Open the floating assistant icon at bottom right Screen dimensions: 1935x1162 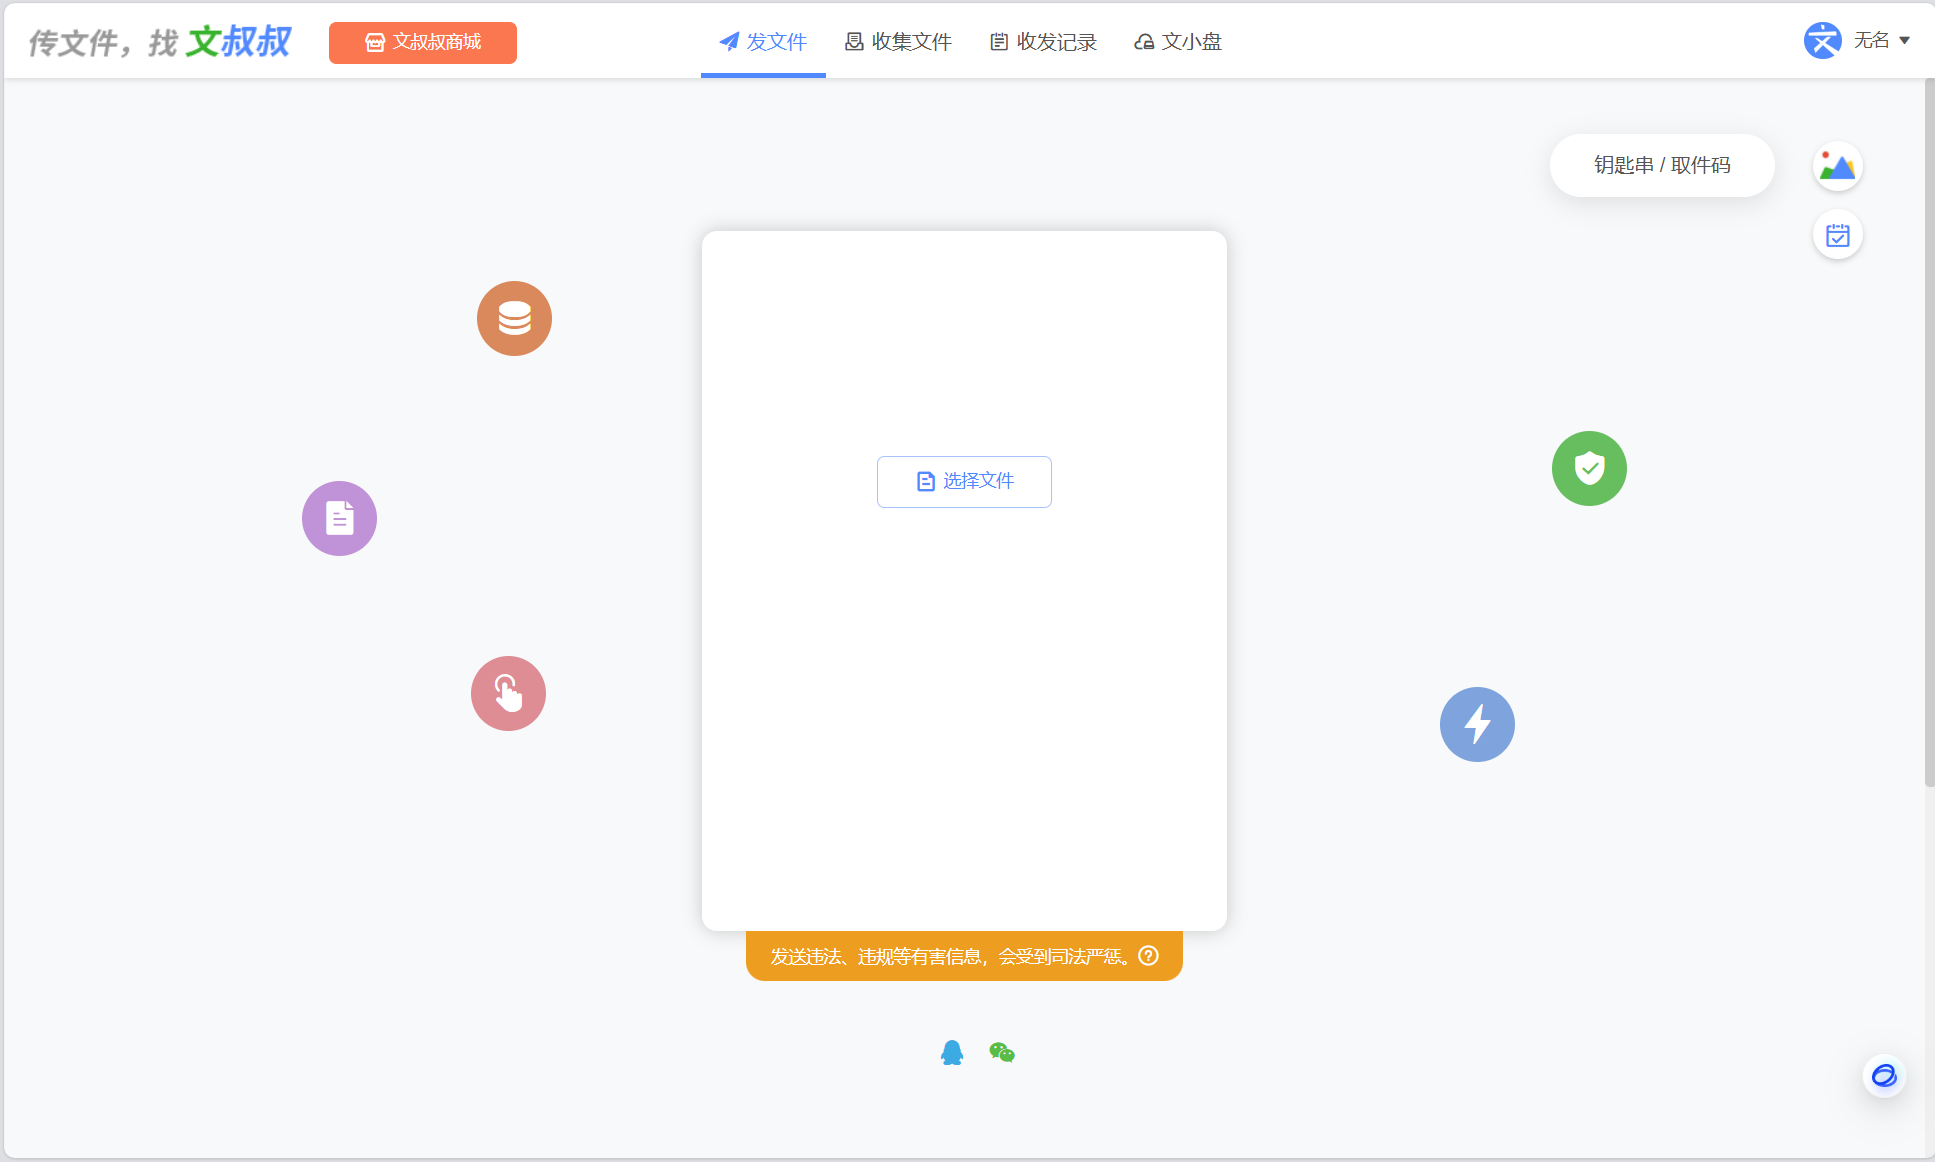[1884, 1076]
